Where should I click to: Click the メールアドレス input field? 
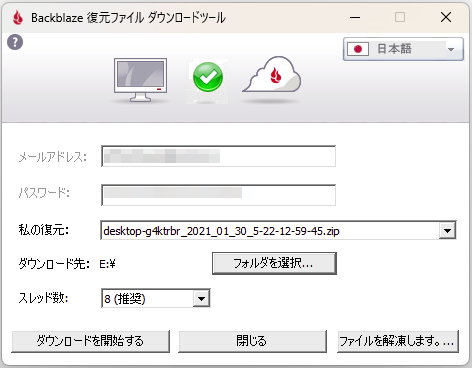tap(218, 156)
